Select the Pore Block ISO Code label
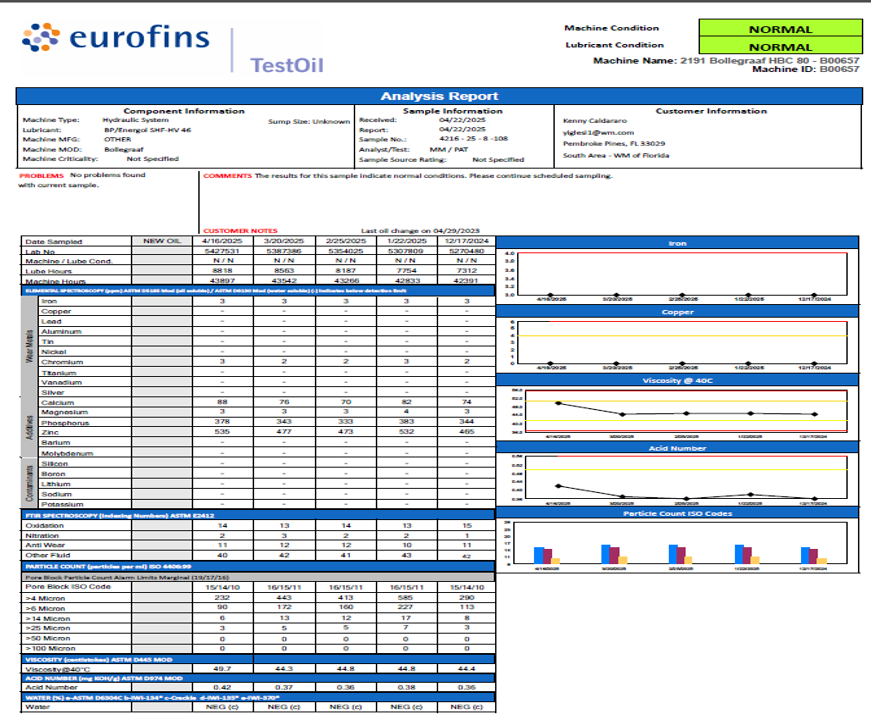This screenshot has width=871, height=720. coord(68,587)
